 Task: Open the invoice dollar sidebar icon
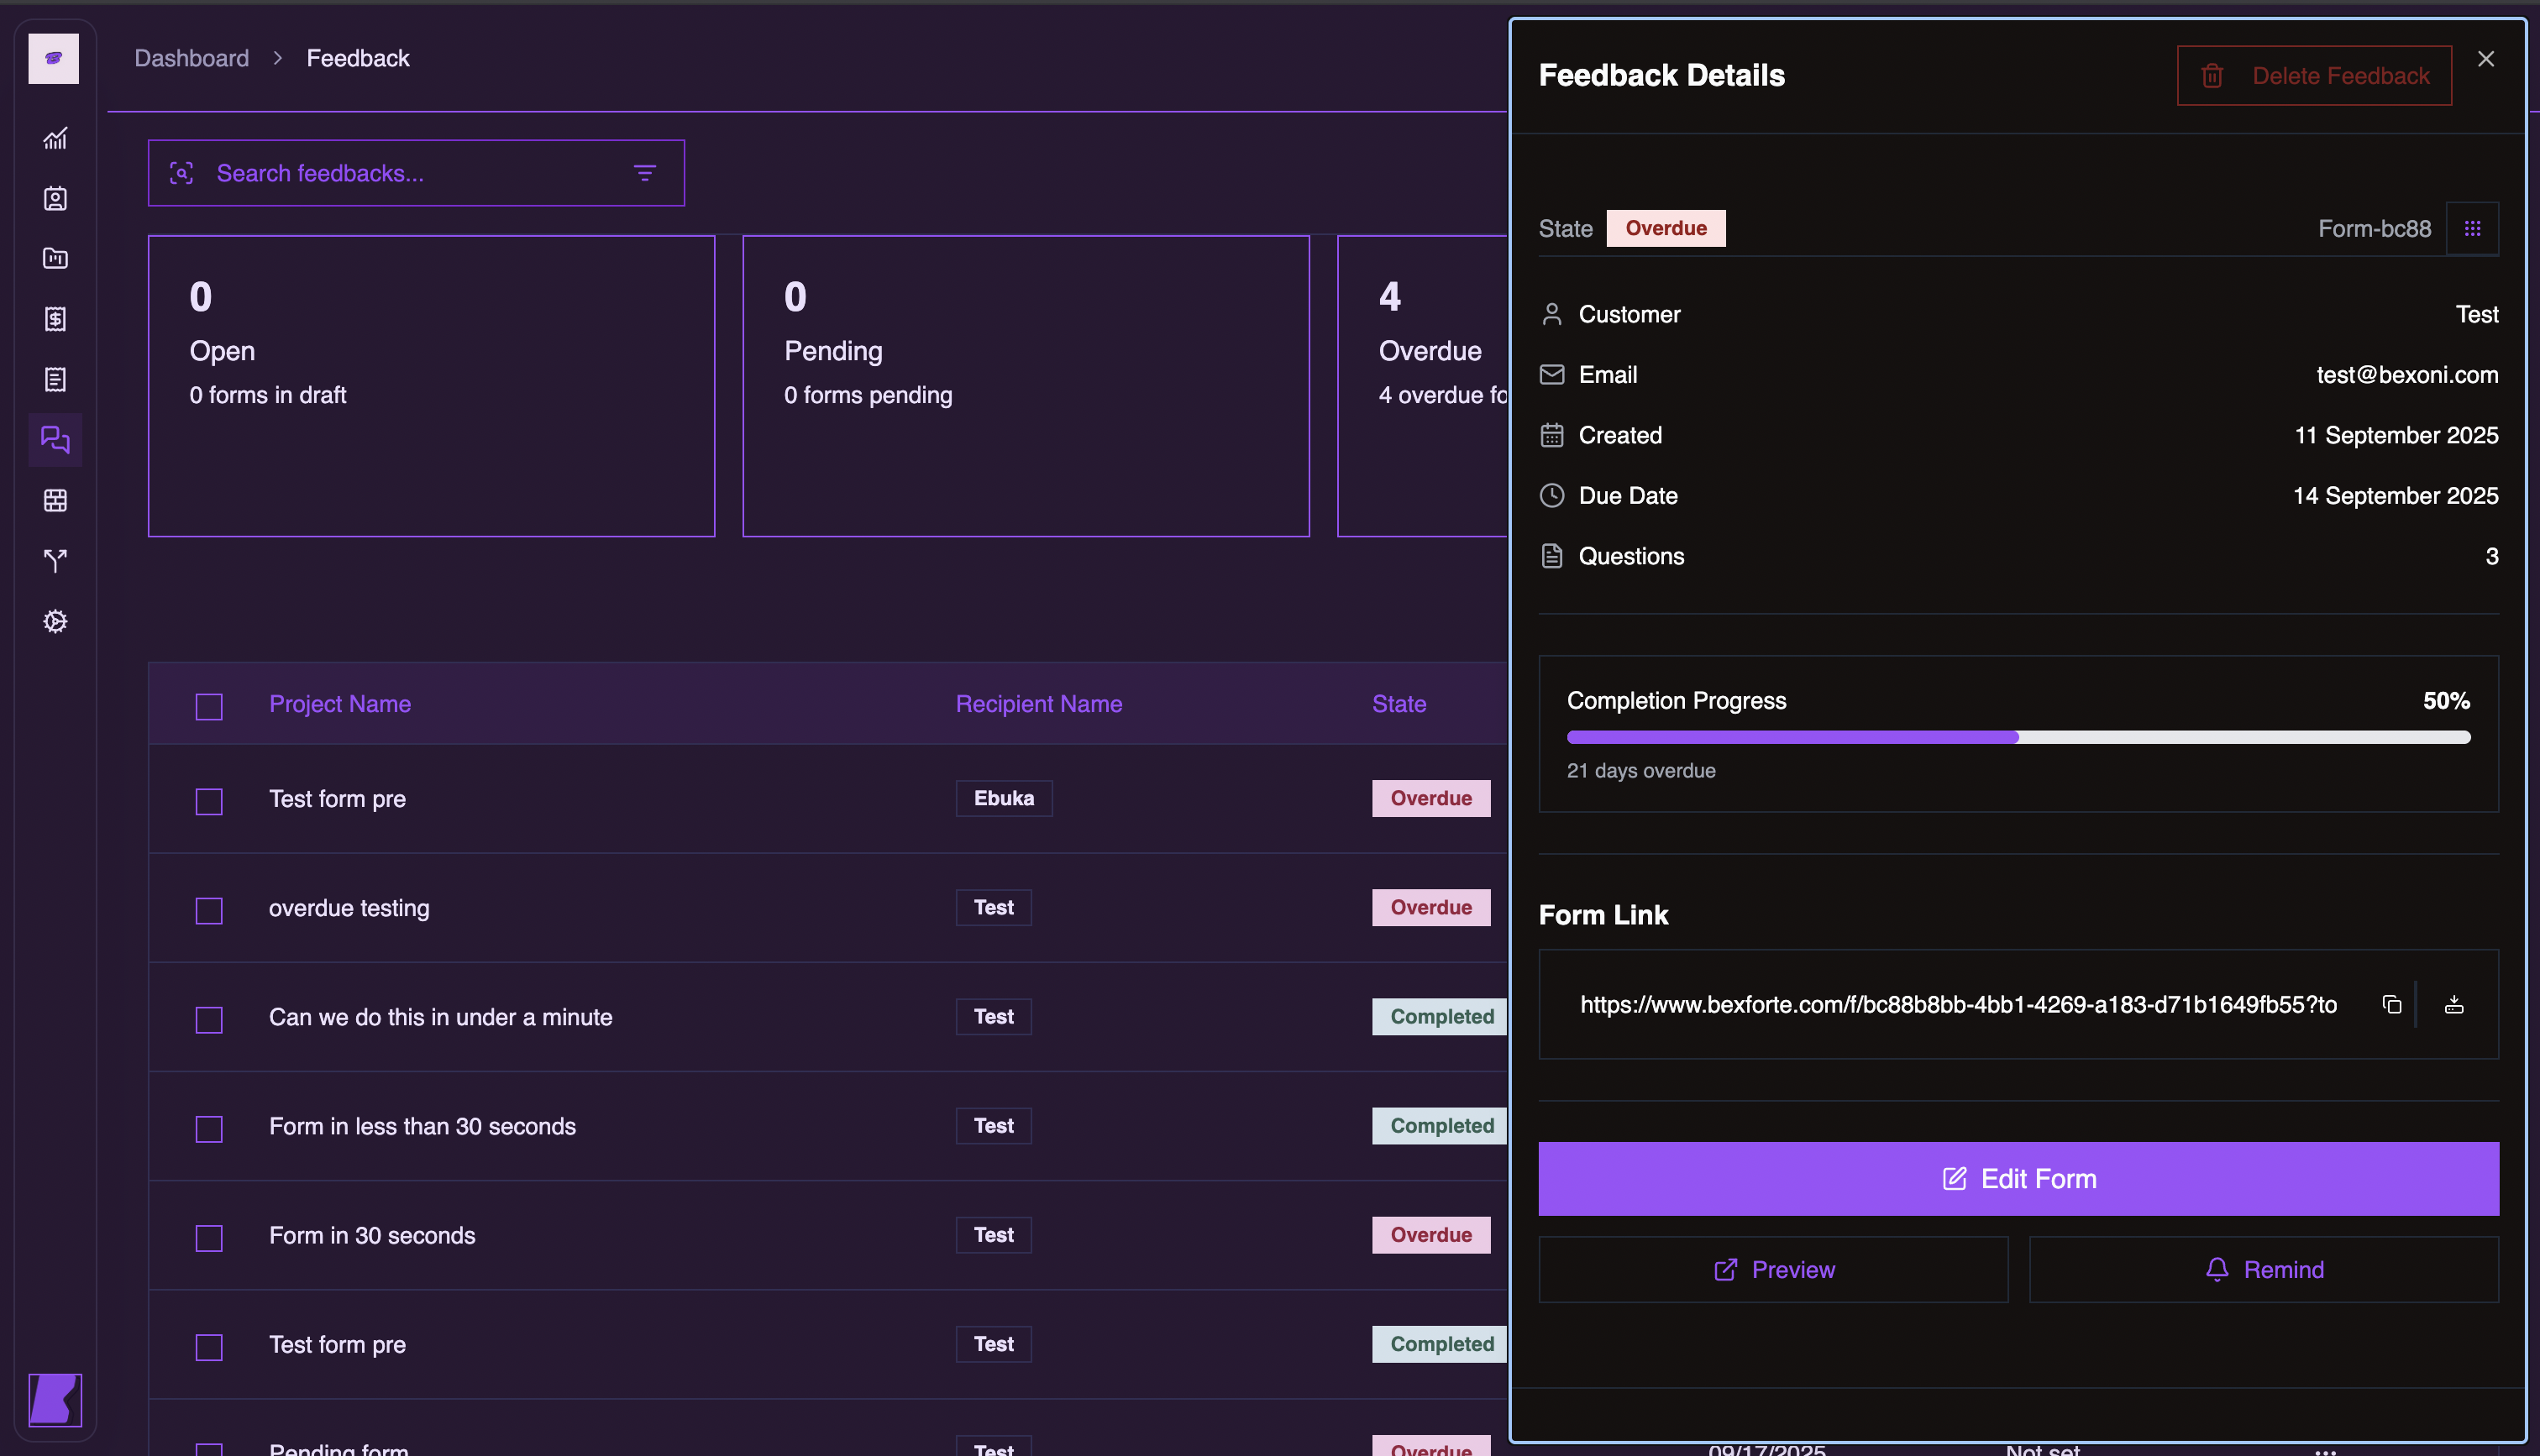click(55, 319)
